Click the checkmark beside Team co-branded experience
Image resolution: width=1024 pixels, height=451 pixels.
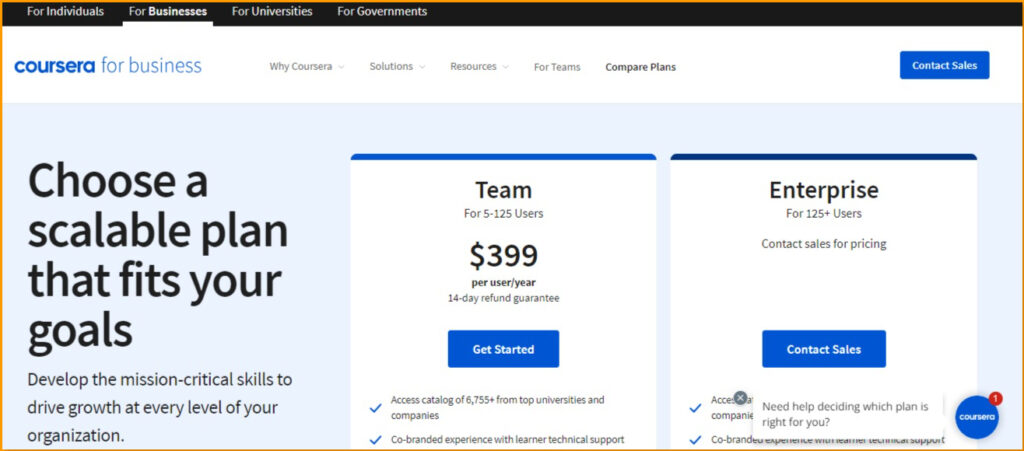[x=376, y=440]
